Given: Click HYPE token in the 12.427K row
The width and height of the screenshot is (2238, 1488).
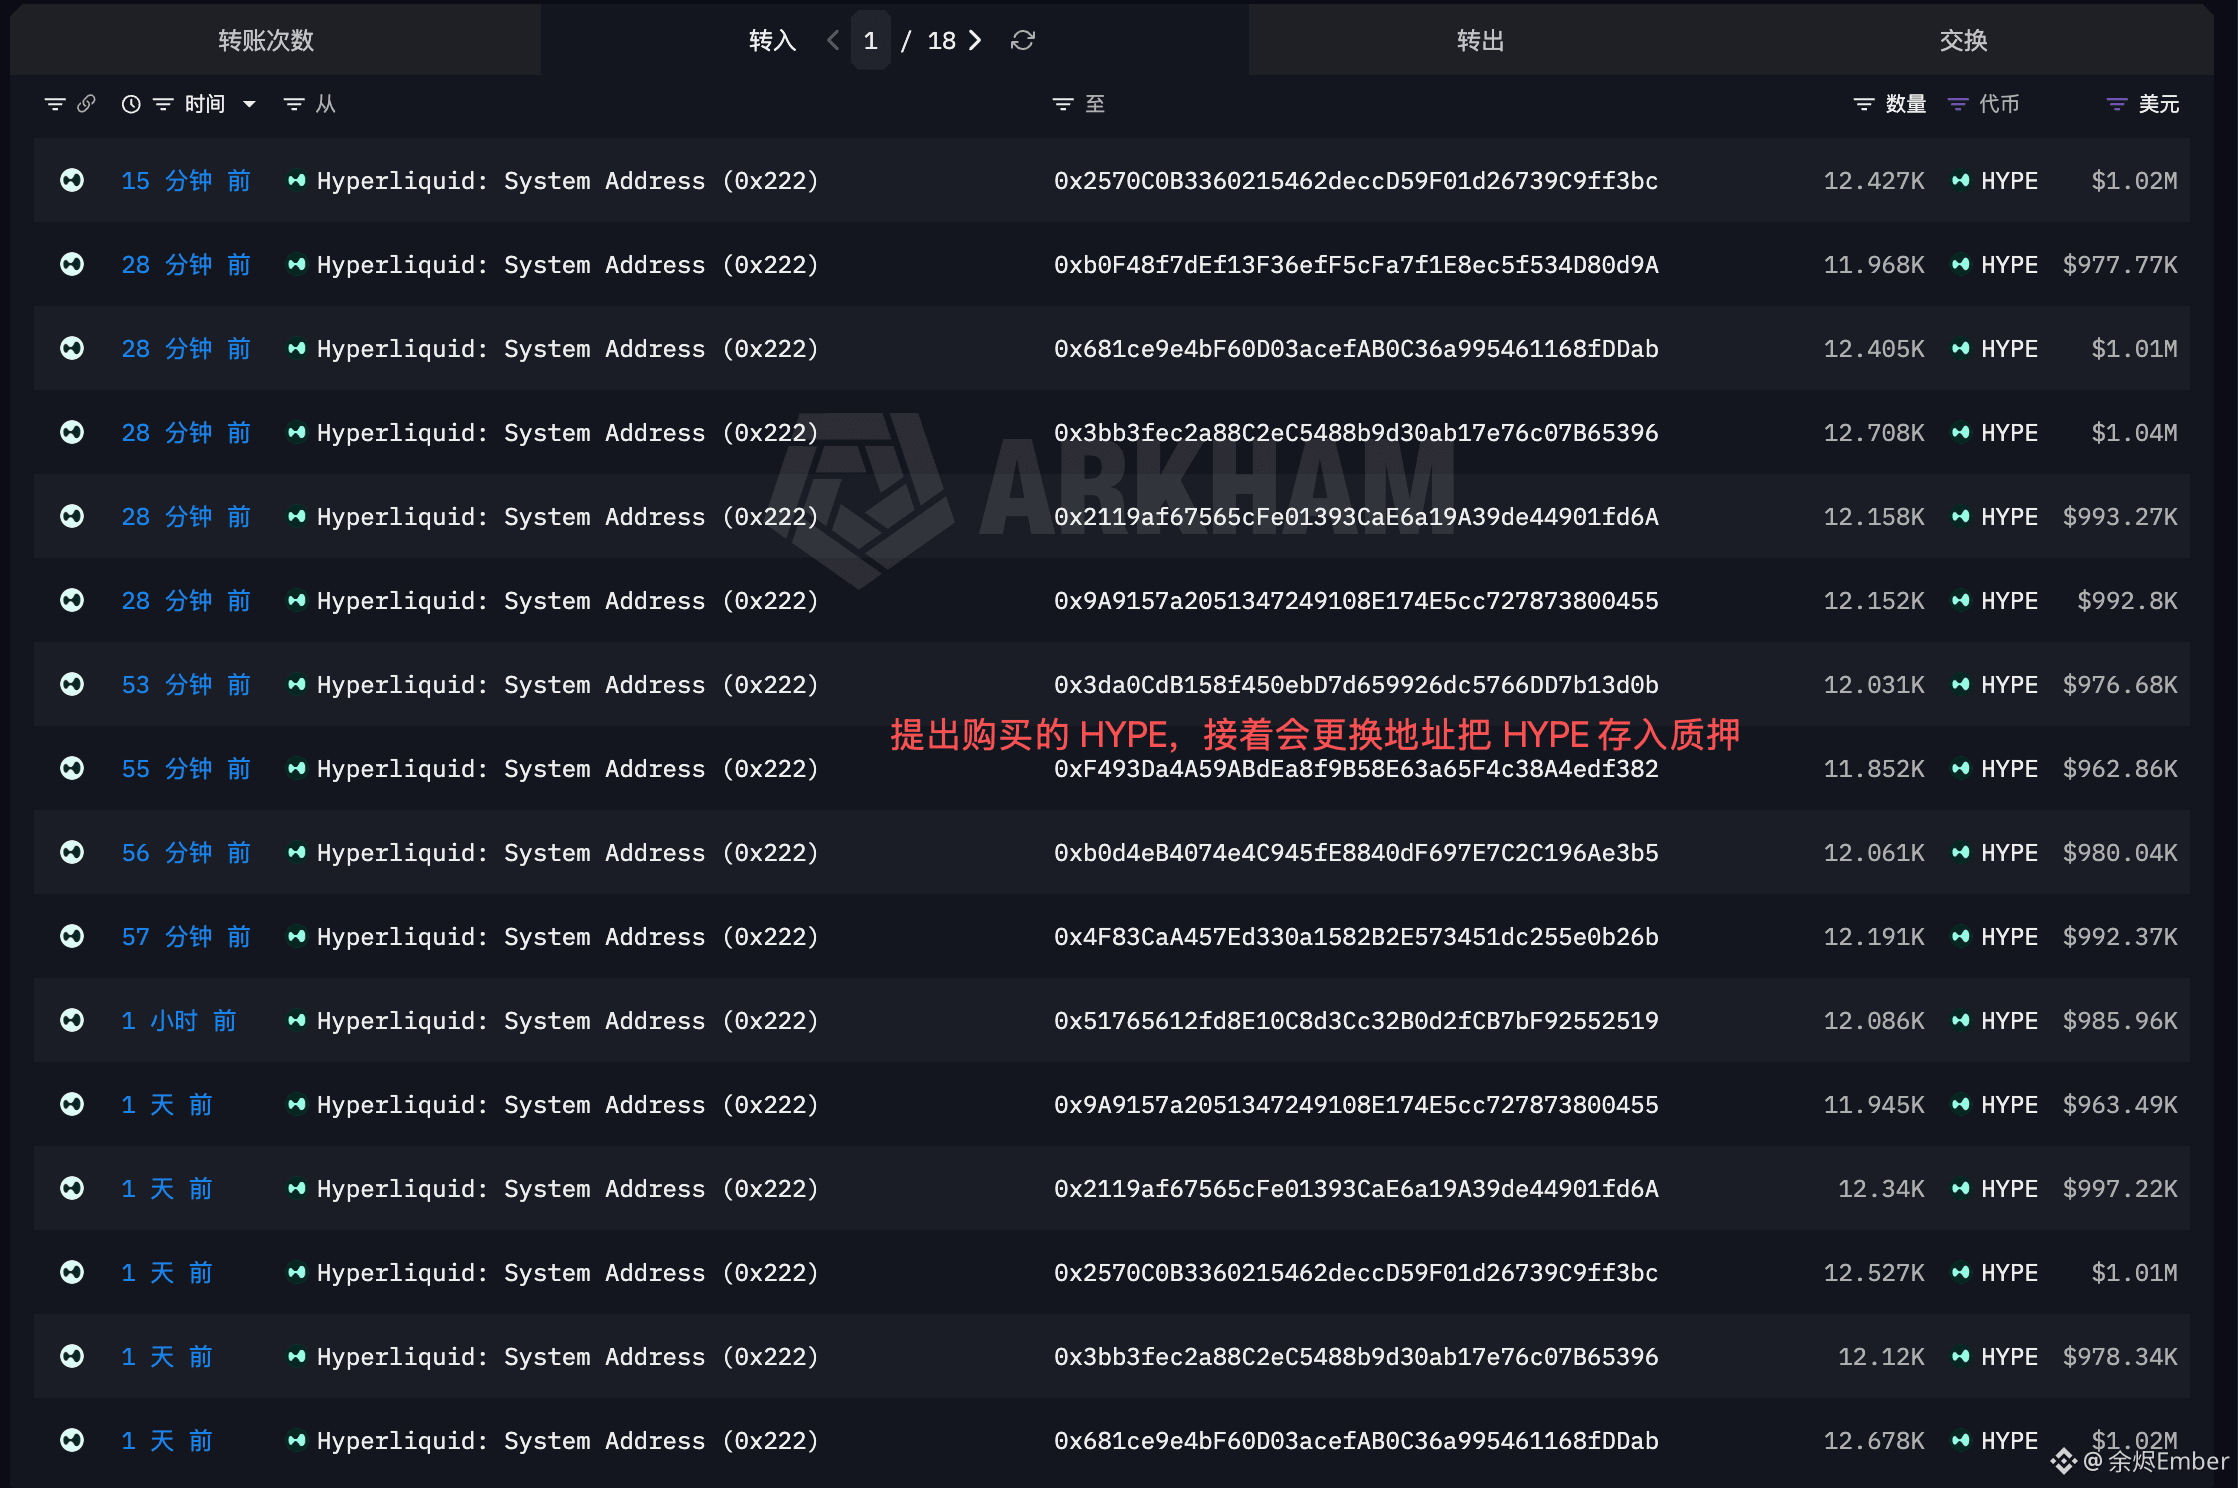Looking at the screenshot, I should [2009, 180].
